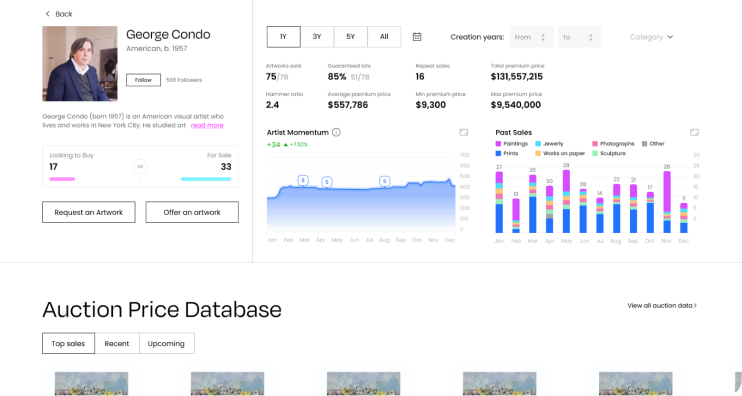
Task: Click Offer an artwork button
Action: coord(192,212)
